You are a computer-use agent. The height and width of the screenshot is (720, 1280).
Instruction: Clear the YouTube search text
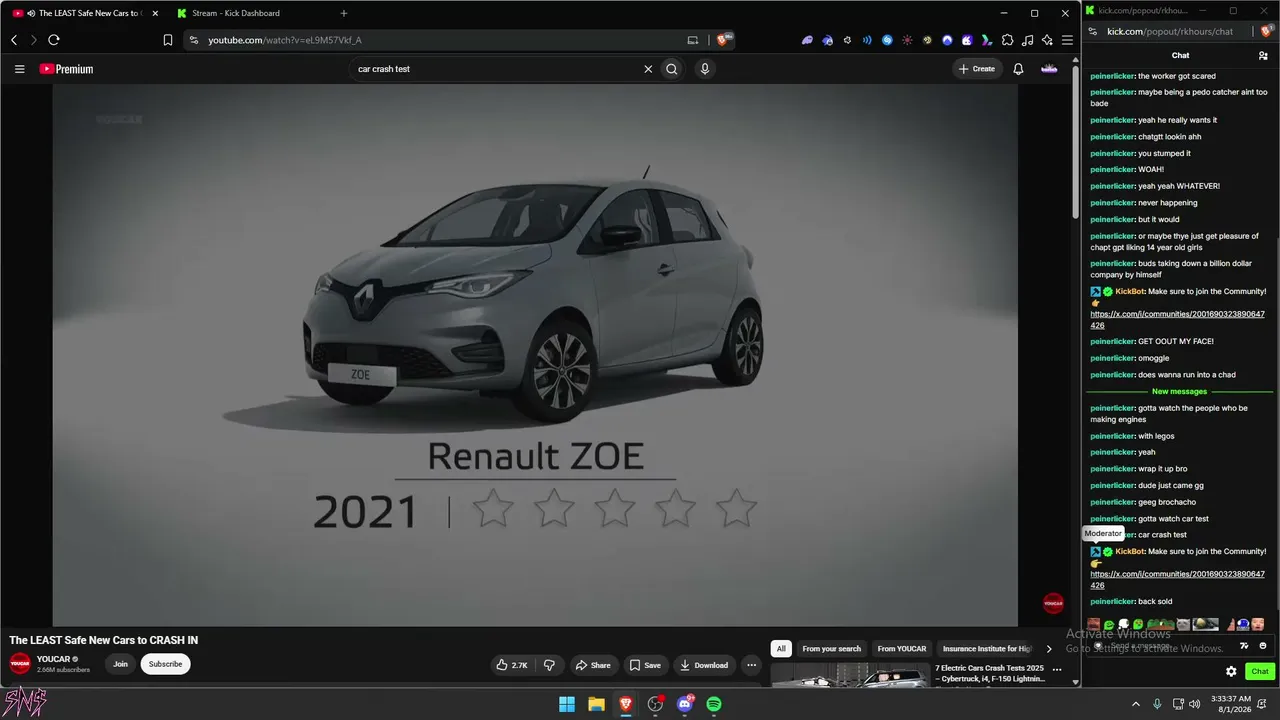[x=648, y=69]
